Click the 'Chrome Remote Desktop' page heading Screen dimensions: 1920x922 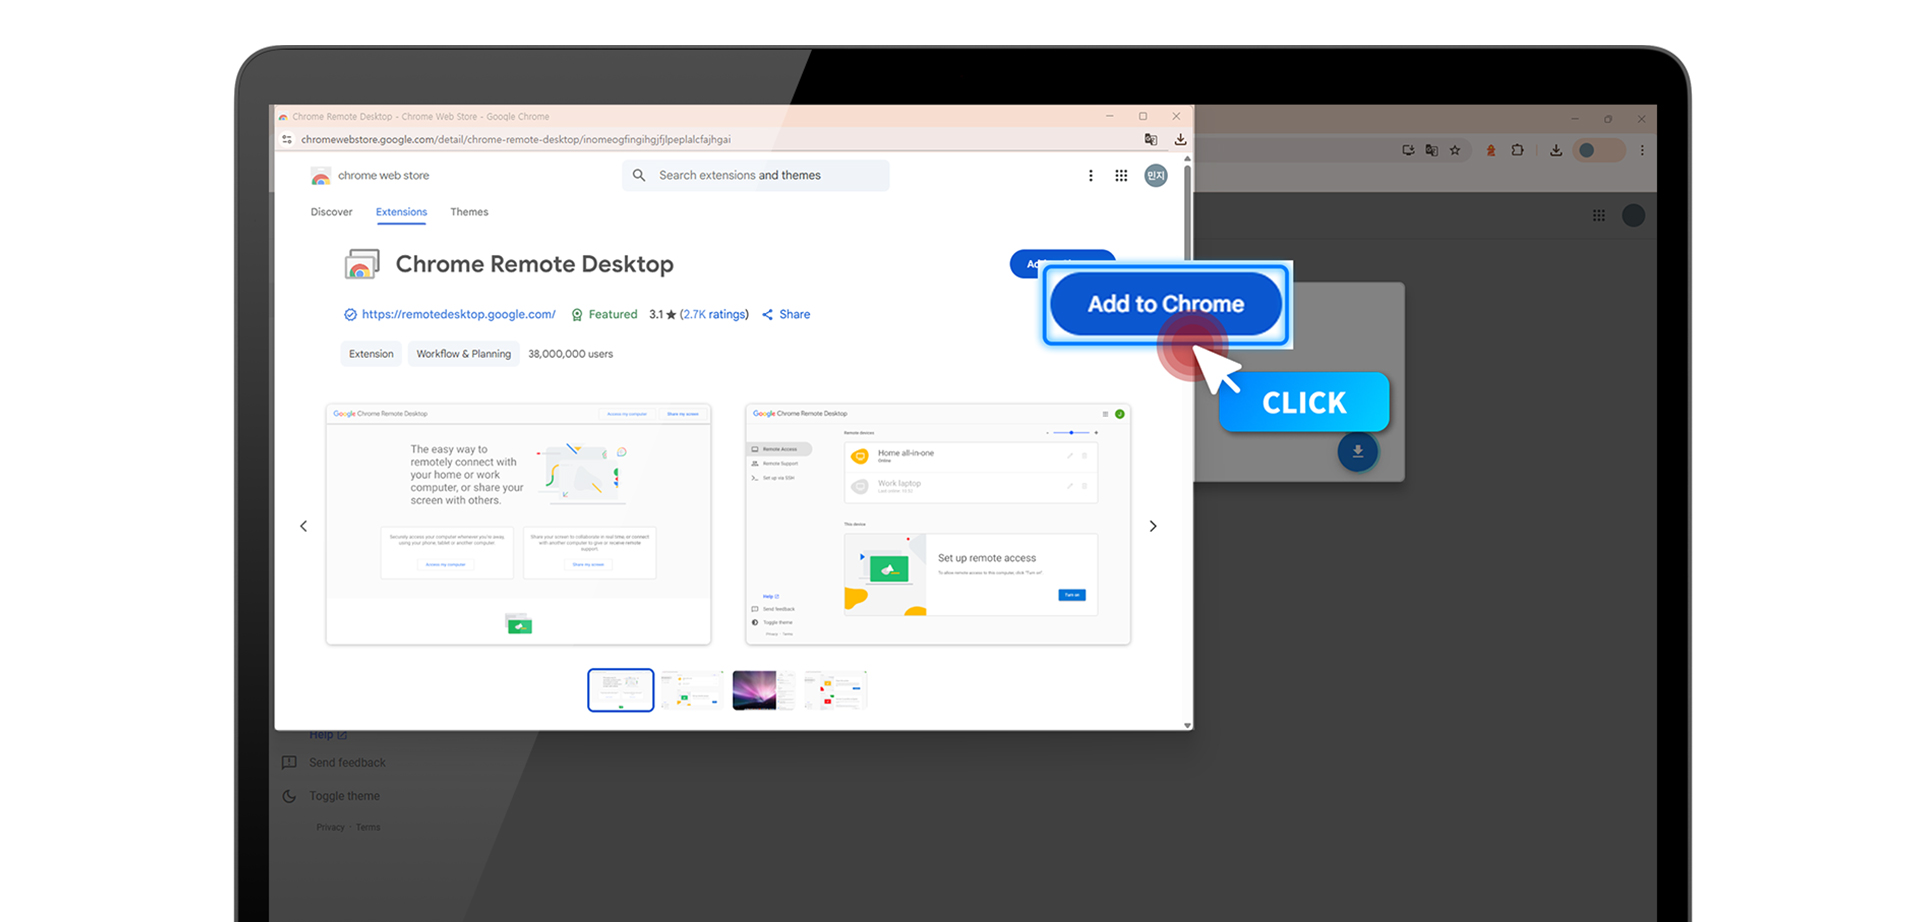click(535, 264)
